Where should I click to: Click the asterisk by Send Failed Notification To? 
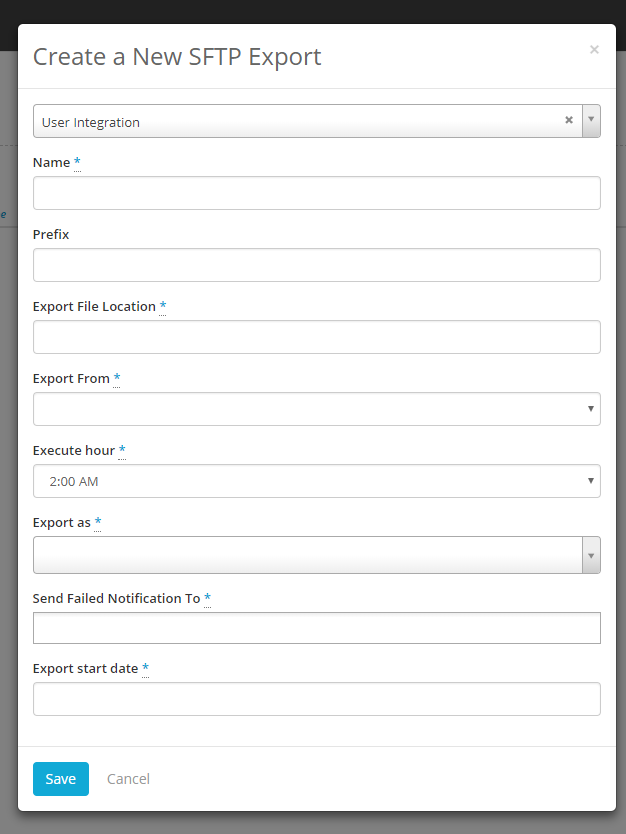207,597
